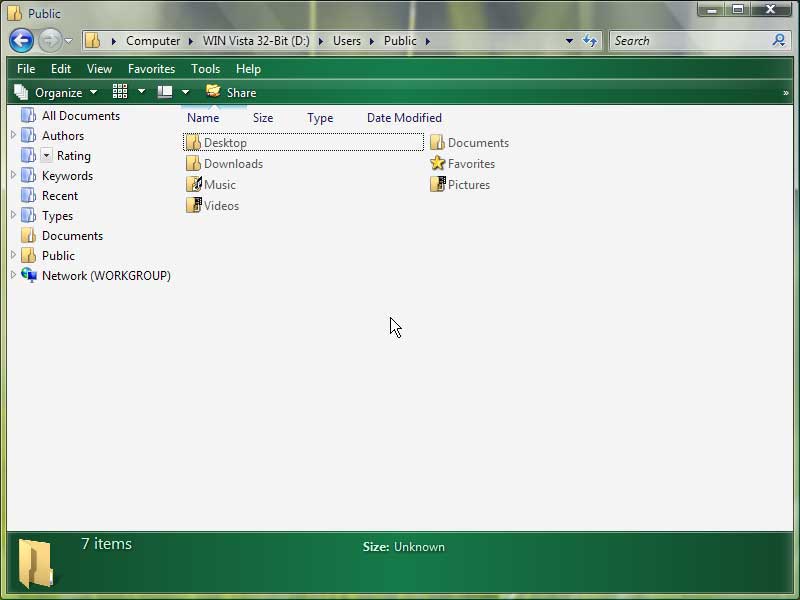Select WIN Vista 32-Bit (D:) breadcrumb
Screen dimensions: 800x600
tap(256, 41)
